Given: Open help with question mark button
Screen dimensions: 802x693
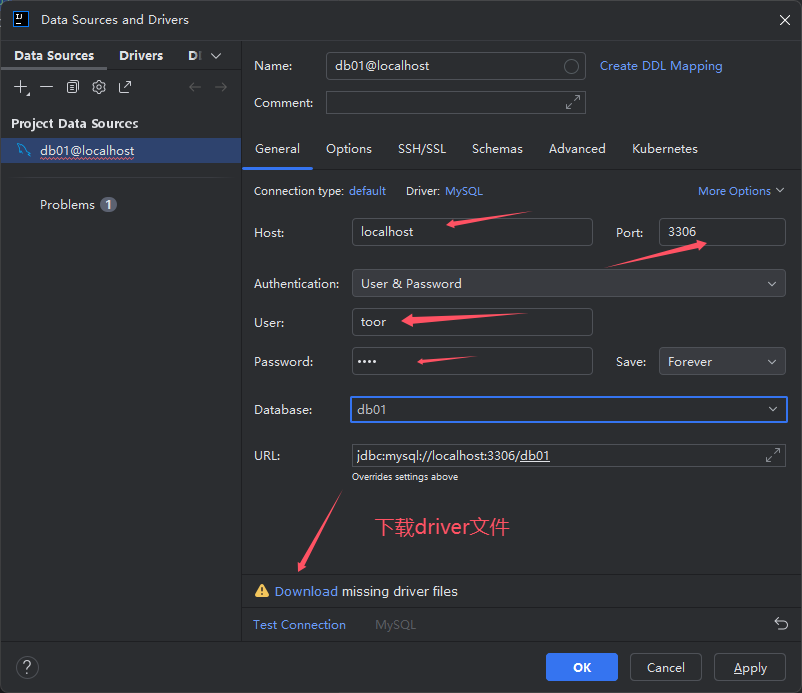Looking at the screenshot, I should 27,667.
